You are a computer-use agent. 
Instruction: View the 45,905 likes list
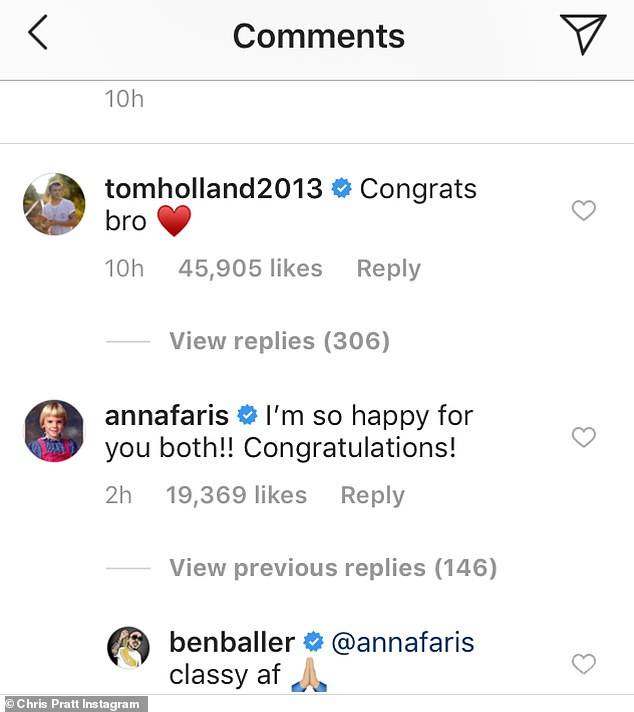point(250,269)
